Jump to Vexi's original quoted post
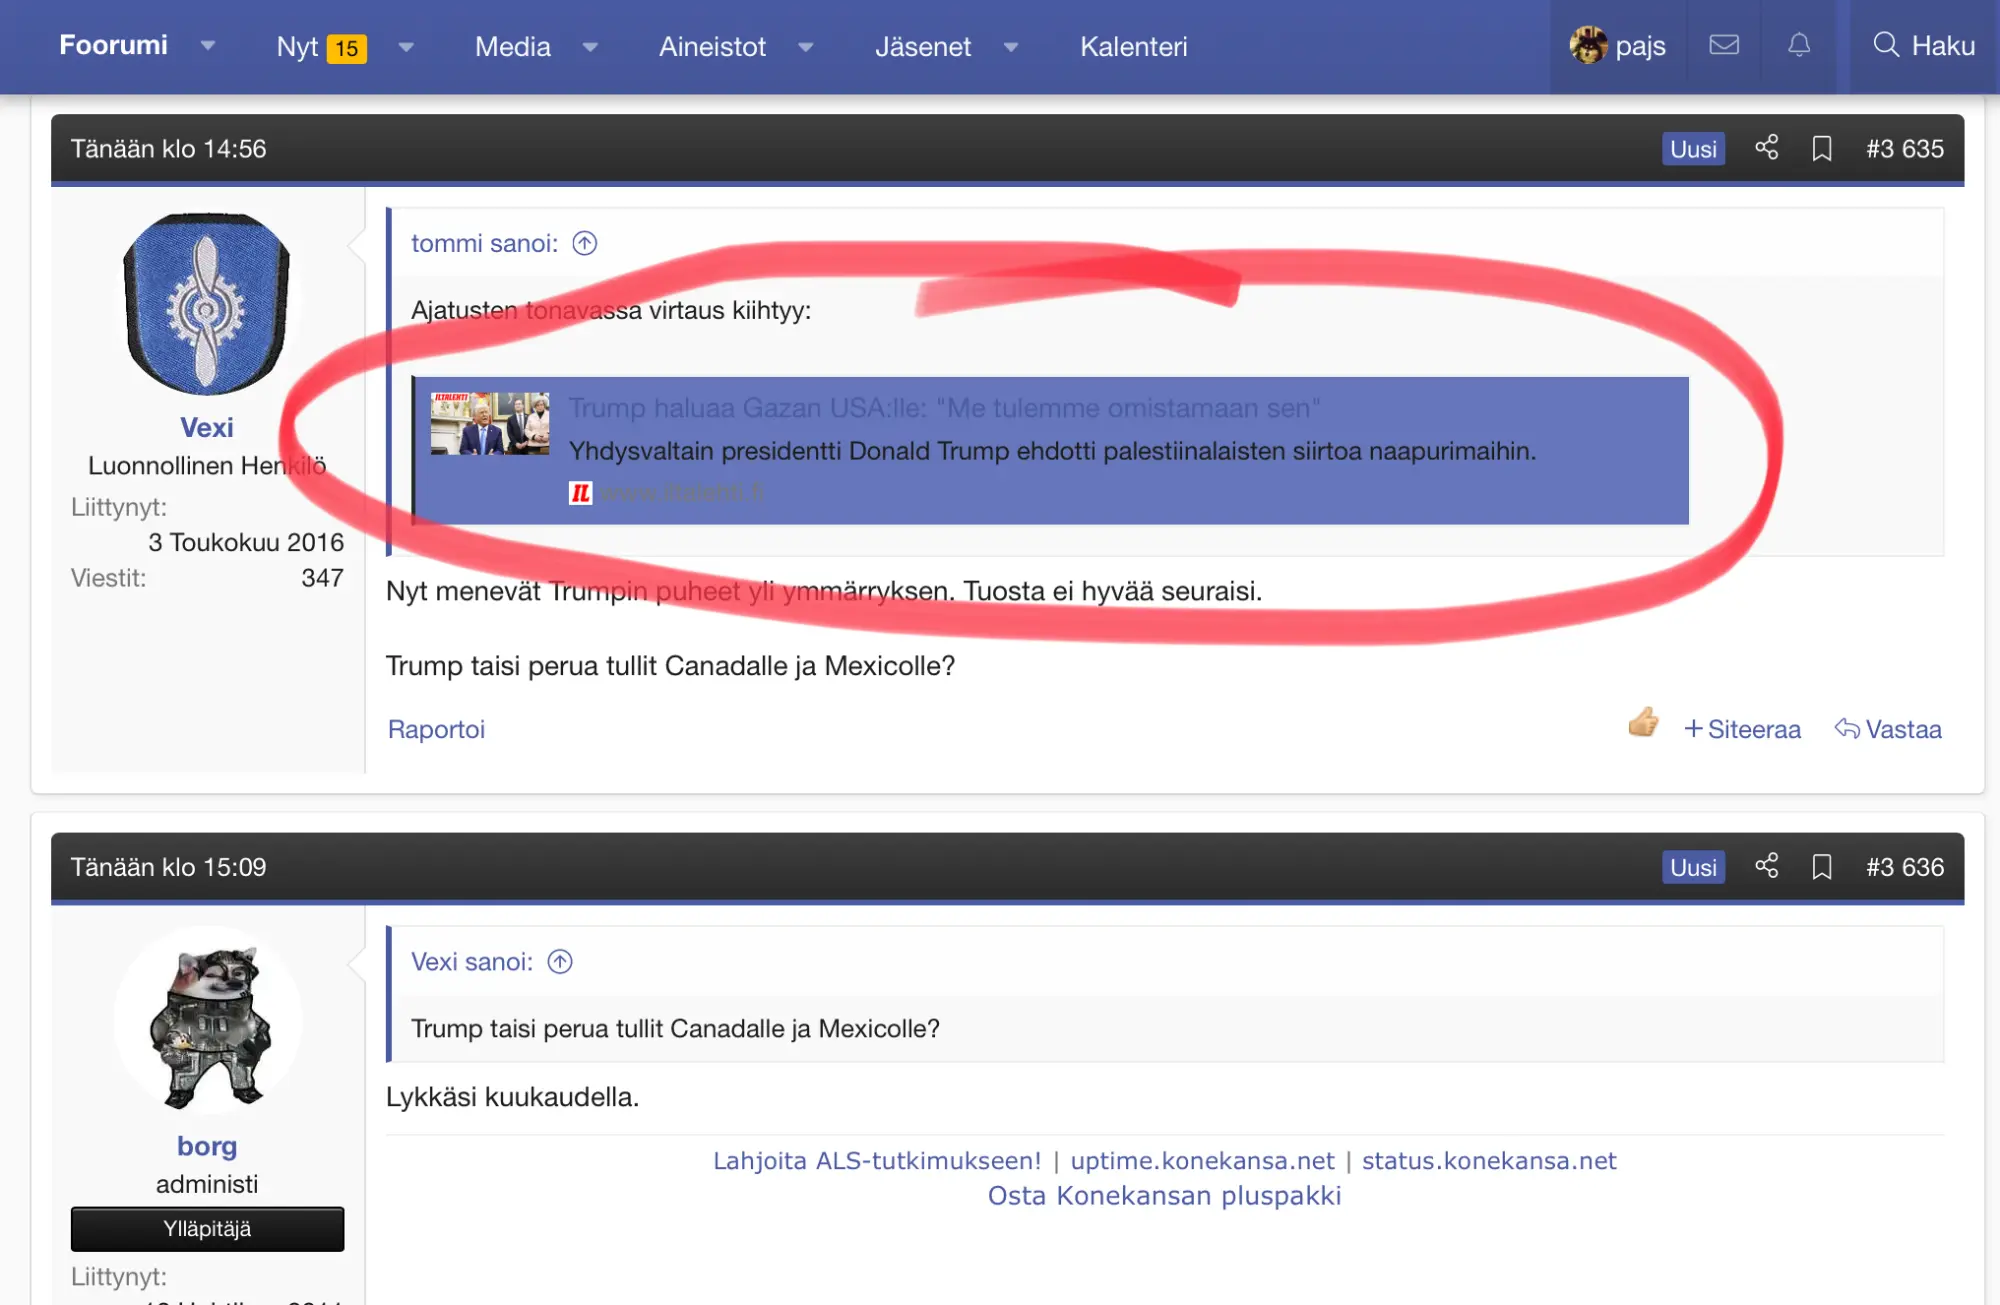2000x1305 pixels. 560,962
